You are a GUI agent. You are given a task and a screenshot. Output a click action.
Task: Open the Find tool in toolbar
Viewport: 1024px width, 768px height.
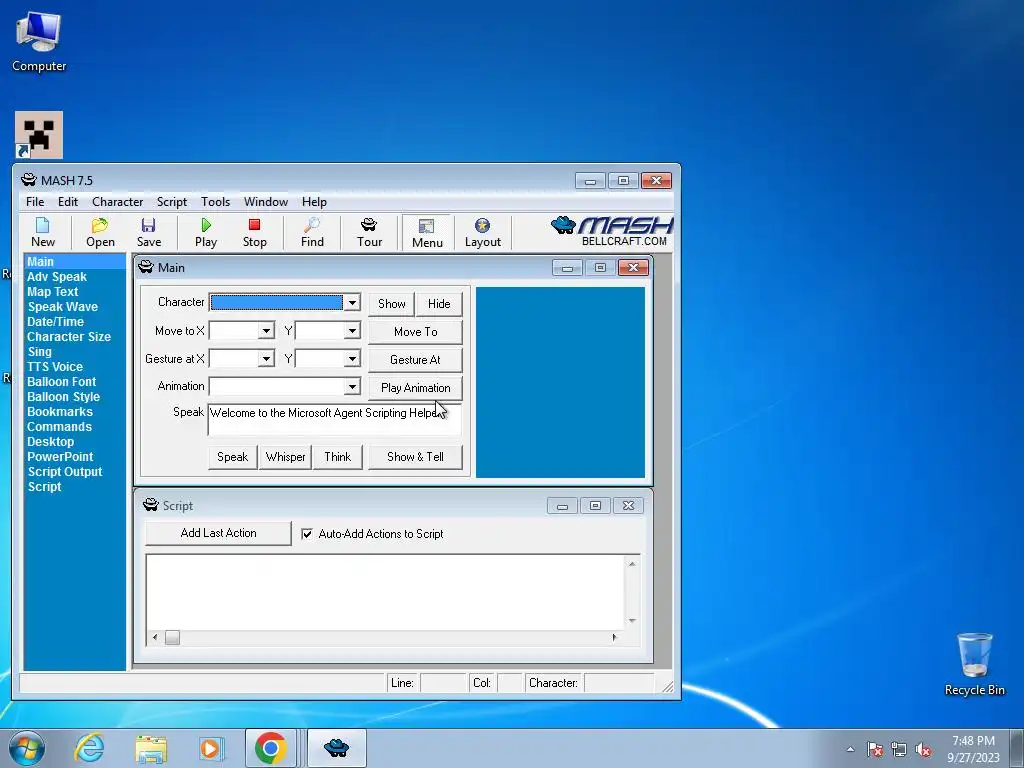click(312, 232)
